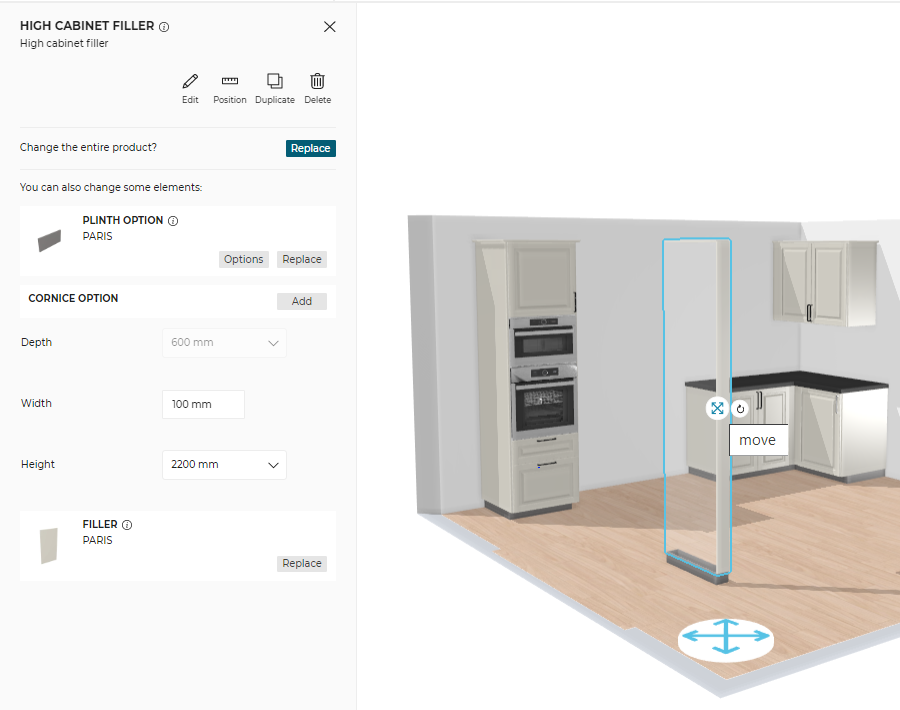
Task: Click the Width input field
Action: [x=203, y=404]
